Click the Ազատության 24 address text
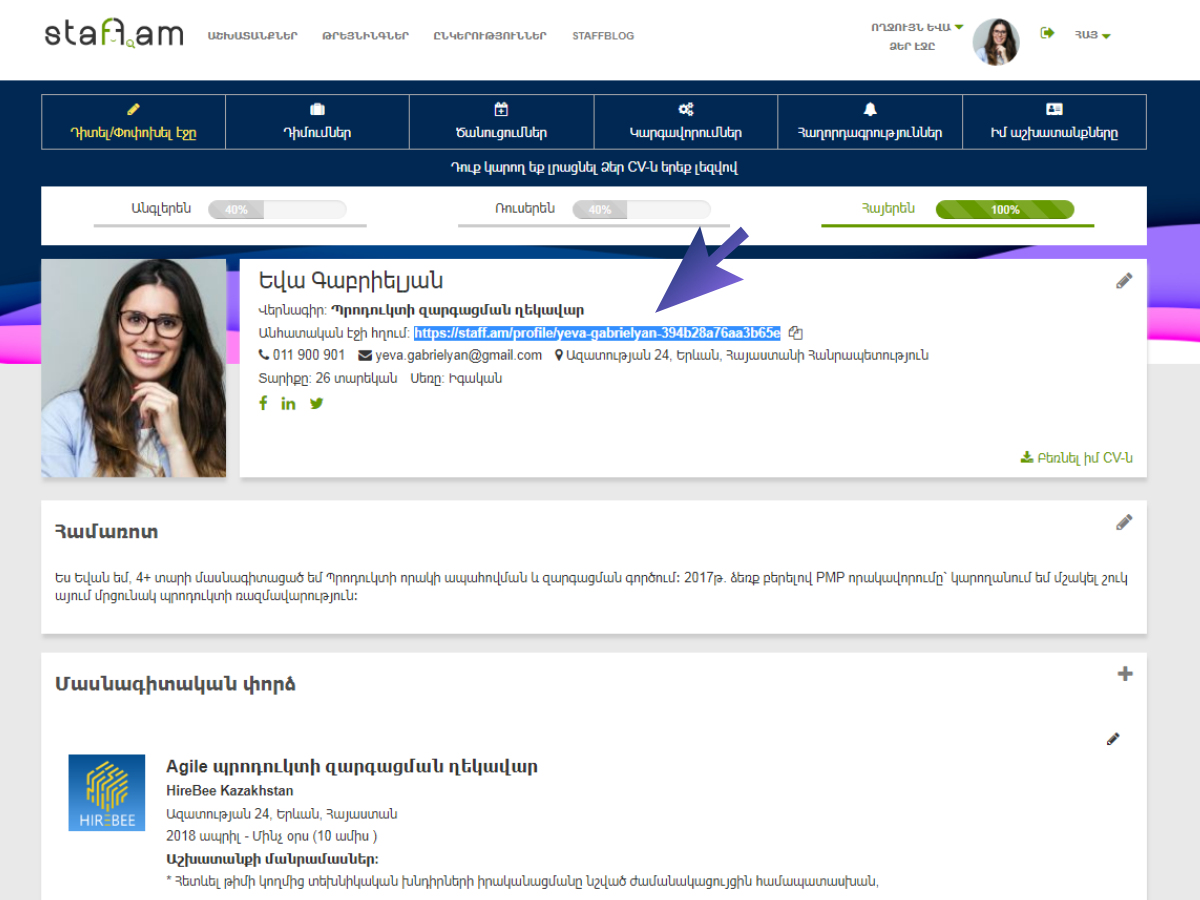 [x=747, y=355]
